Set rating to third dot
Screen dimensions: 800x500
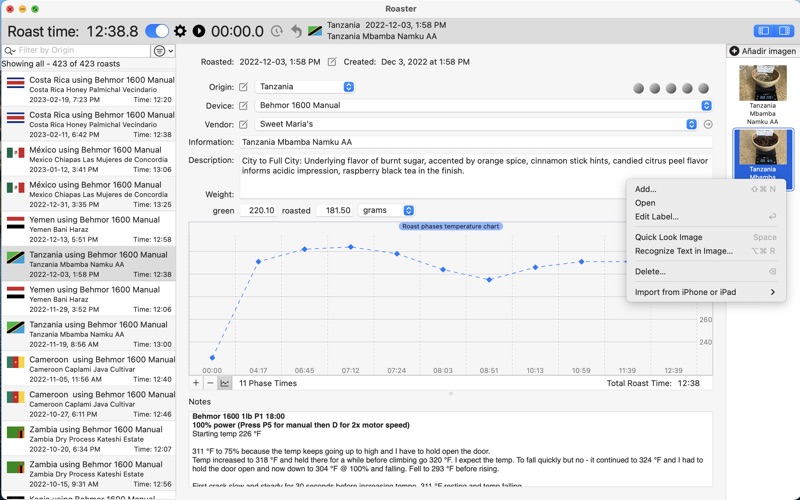671,89
